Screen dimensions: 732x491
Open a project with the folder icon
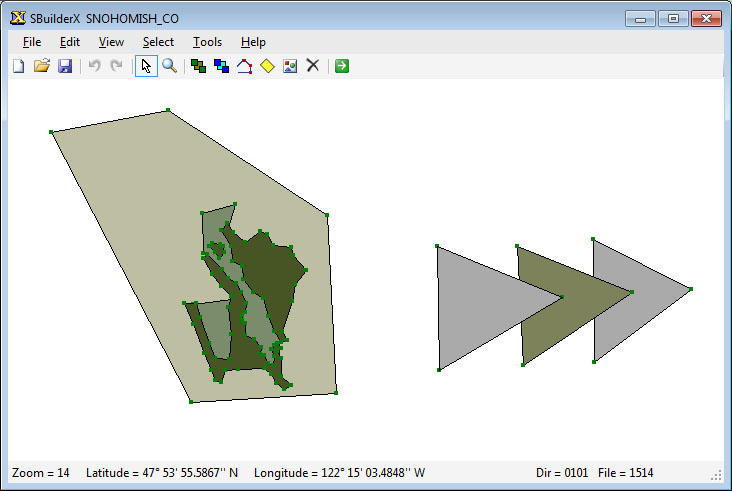pos(42,66)
